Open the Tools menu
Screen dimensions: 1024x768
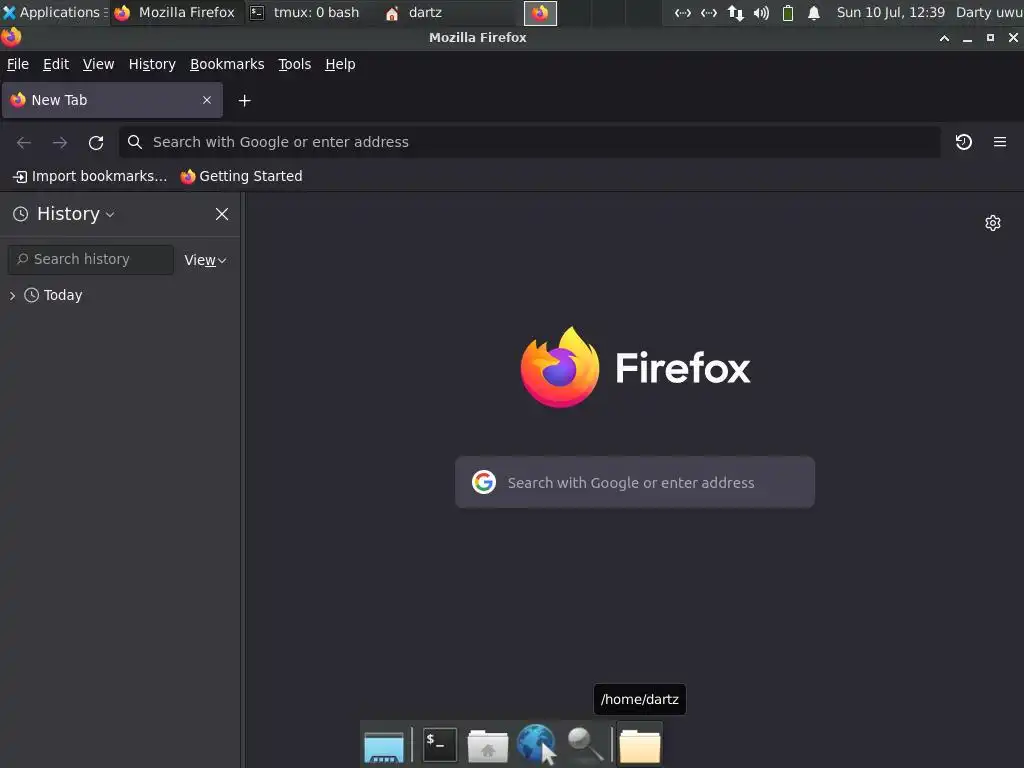pyautogui.click(x=295, y=64)
